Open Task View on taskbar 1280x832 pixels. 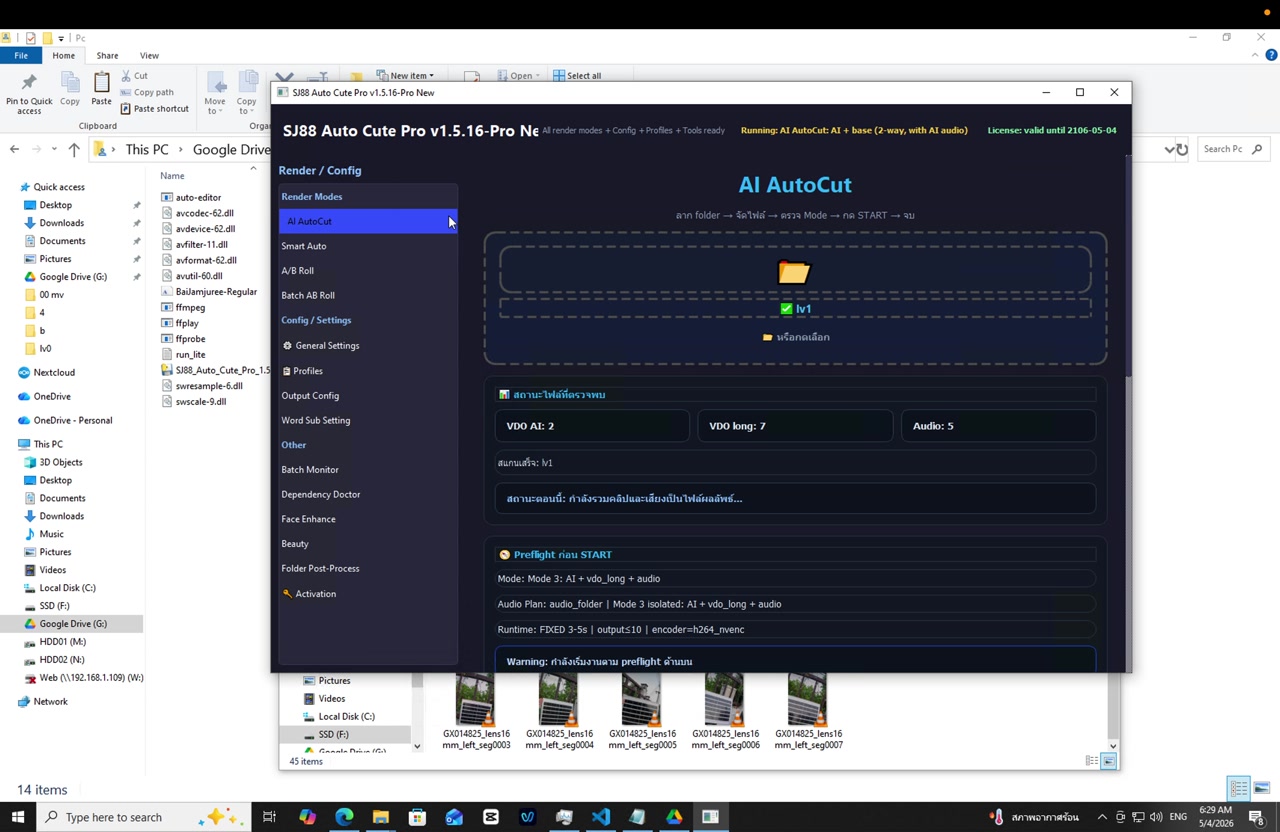coord(269,817)
